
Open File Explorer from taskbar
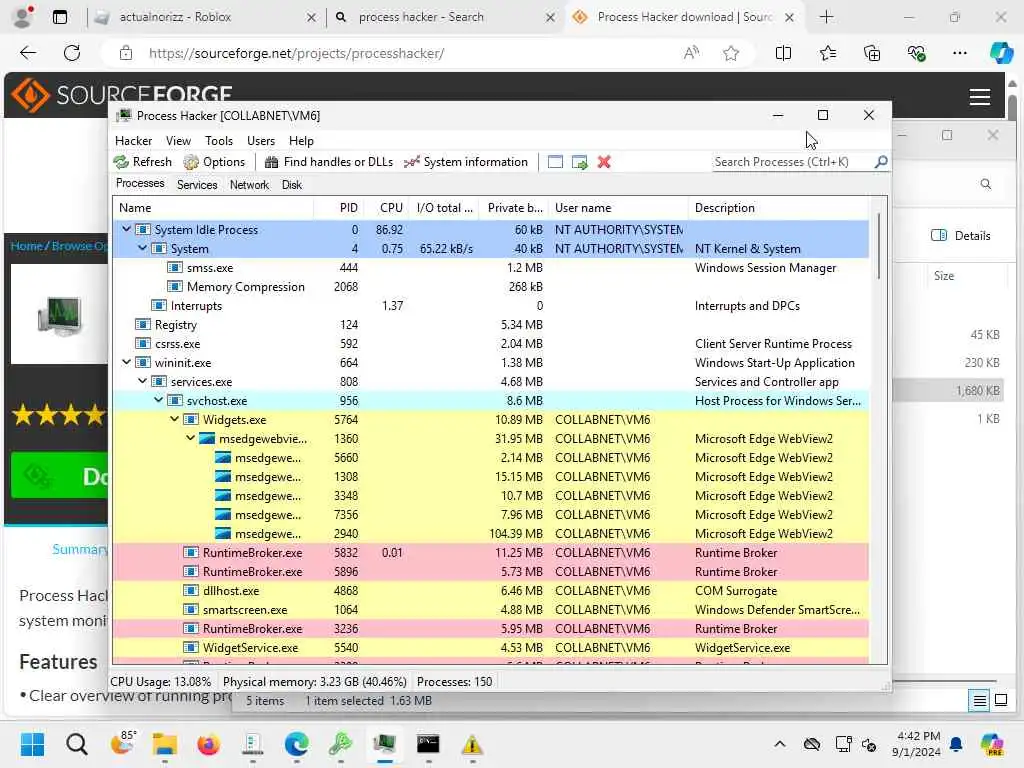(165, 744)
